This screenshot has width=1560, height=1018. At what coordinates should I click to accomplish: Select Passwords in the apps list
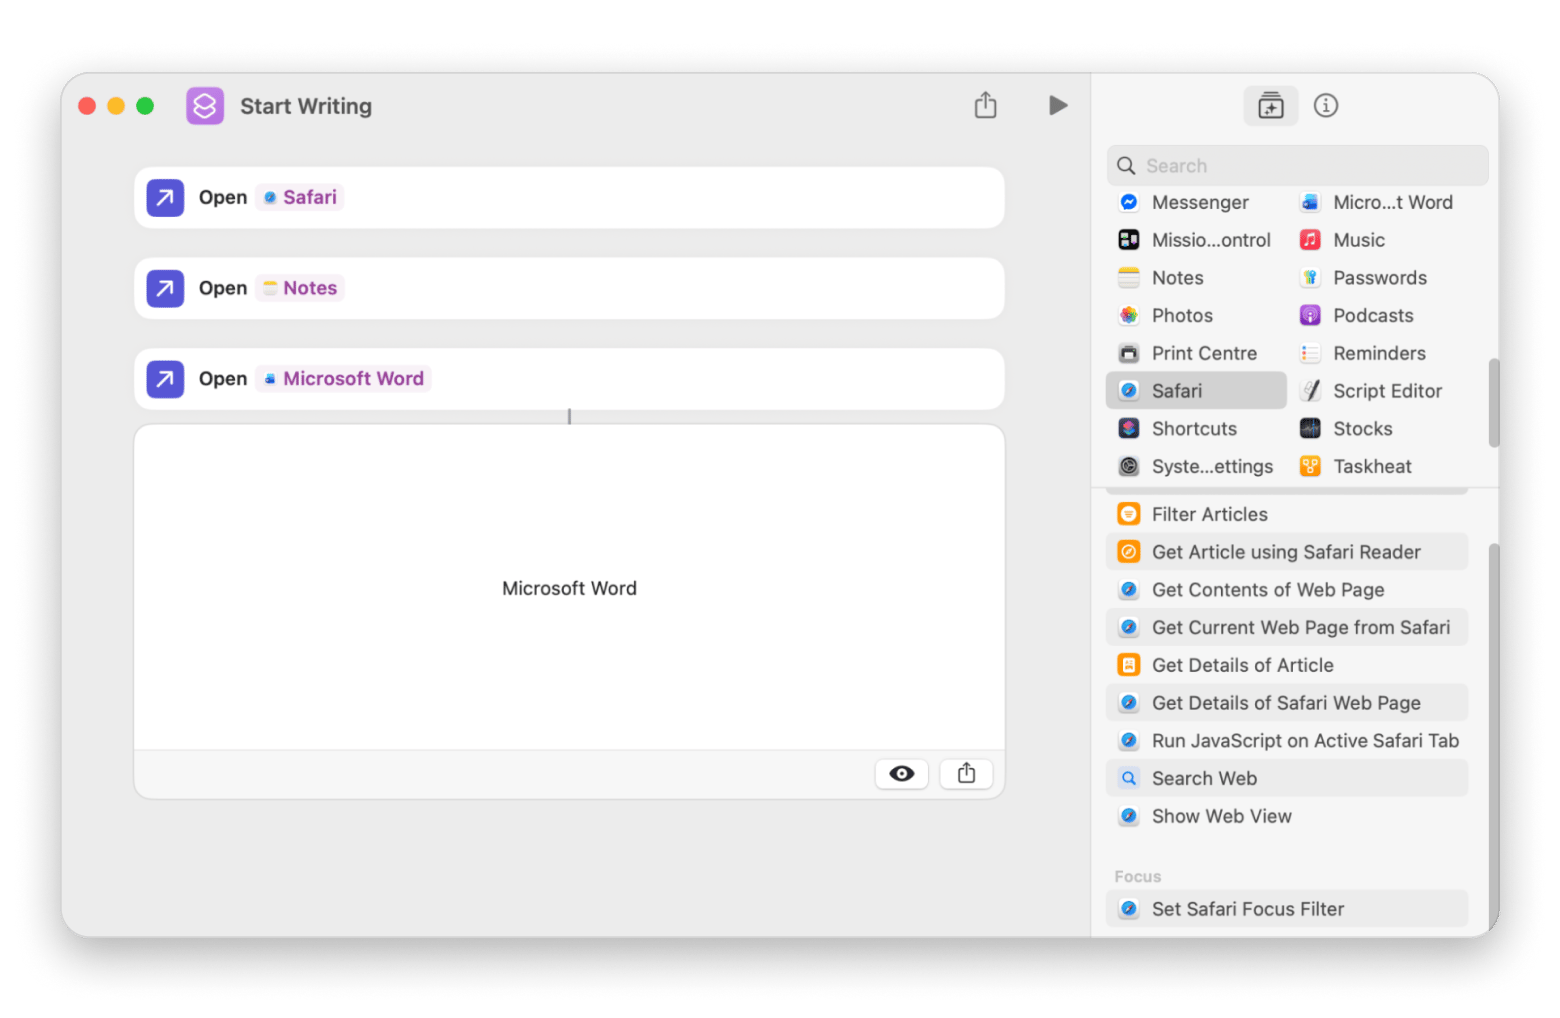[x=1379, y=278]
